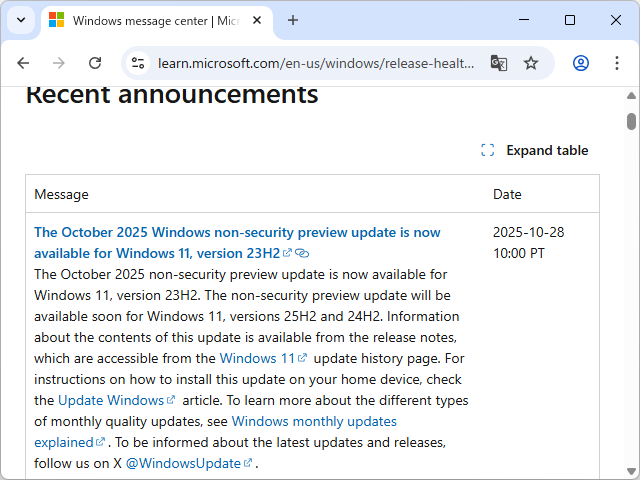
Task: Copy link icon beside 23H2 announcement title
Action: pyautogui.click(x=302, y=253)
